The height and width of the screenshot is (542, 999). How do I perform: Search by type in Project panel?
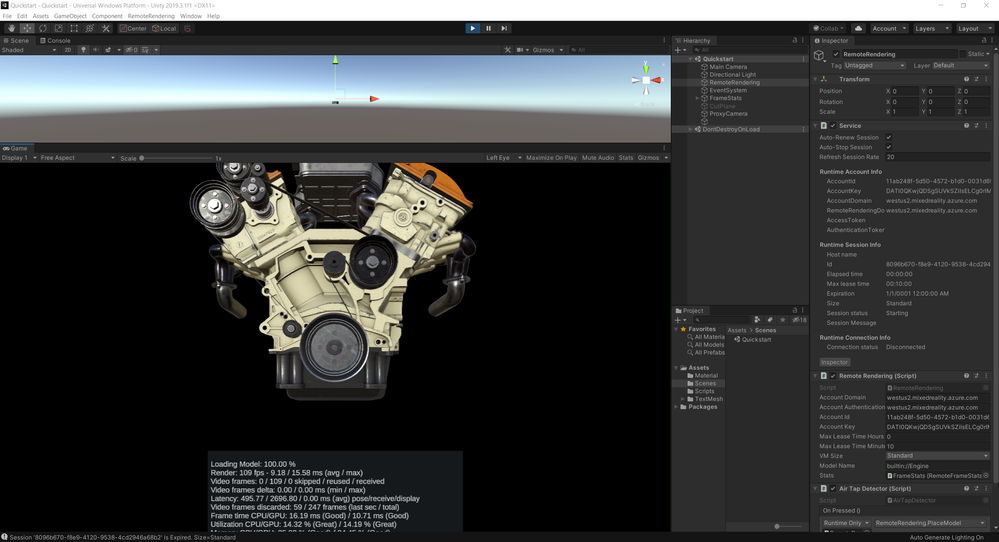tap(757, 320)
